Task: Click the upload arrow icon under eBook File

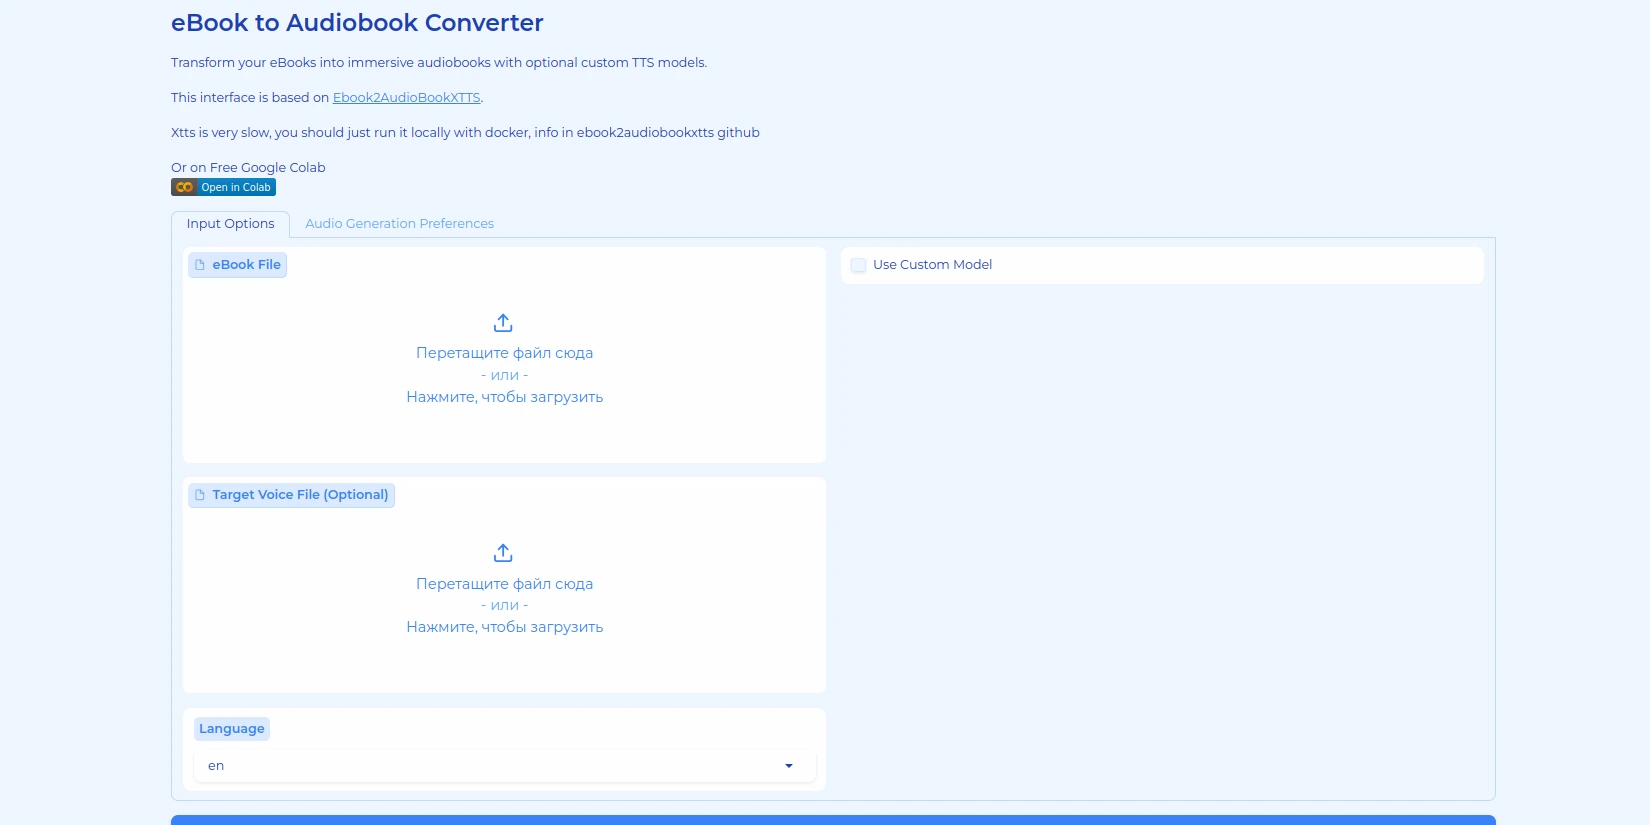Action: 503,323
